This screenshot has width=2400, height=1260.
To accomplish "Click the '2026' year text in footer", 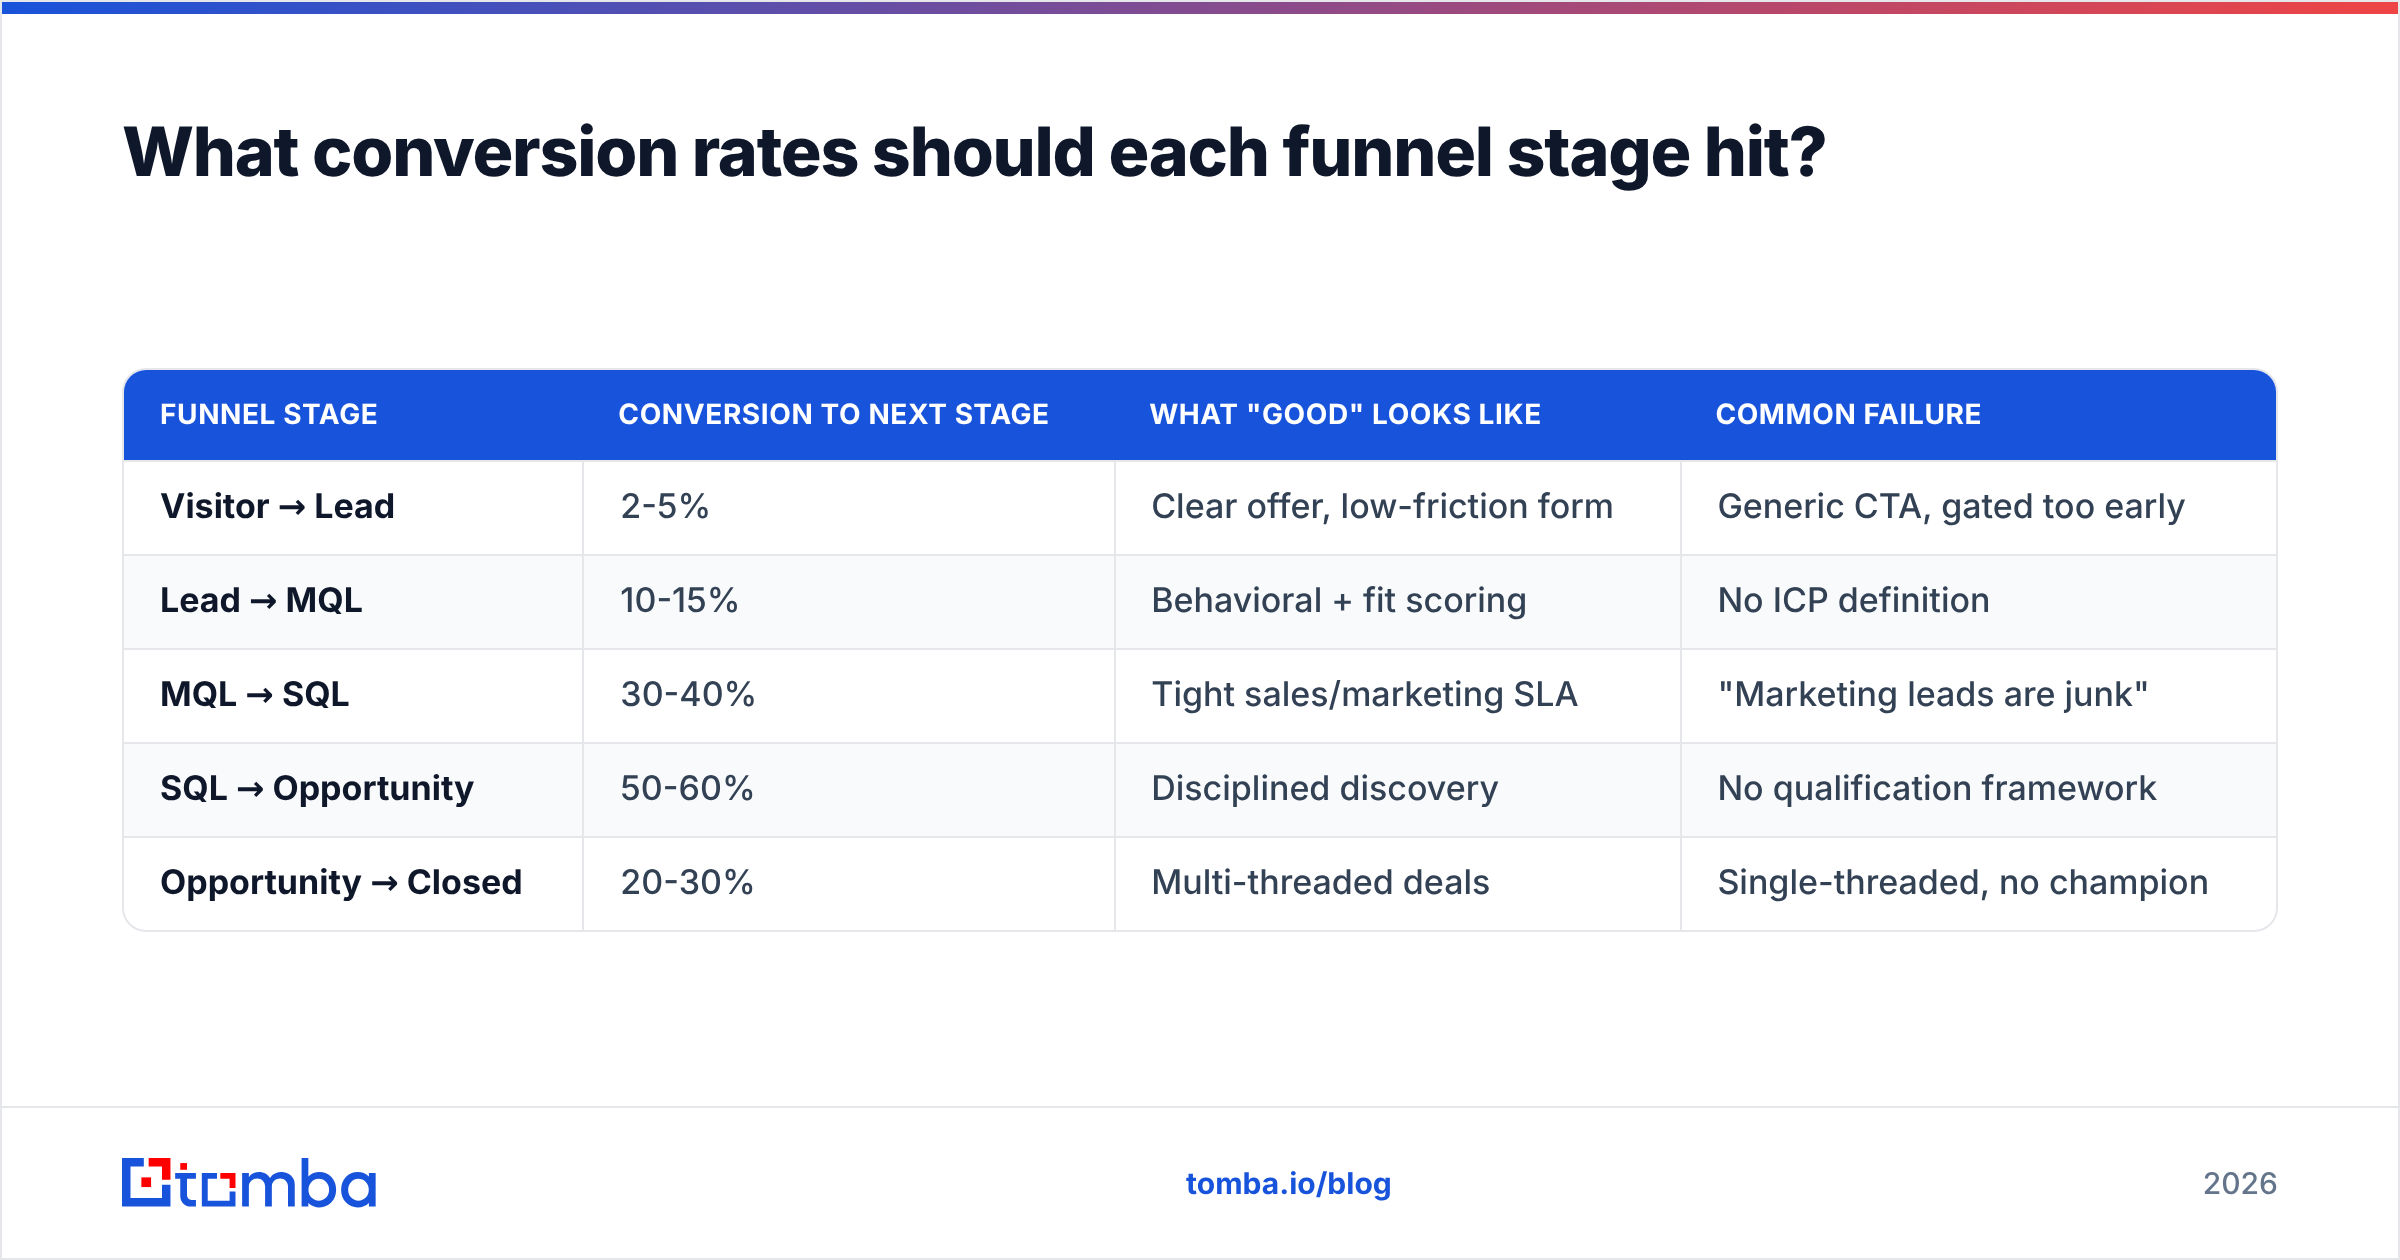I will click(2240, 1184).
